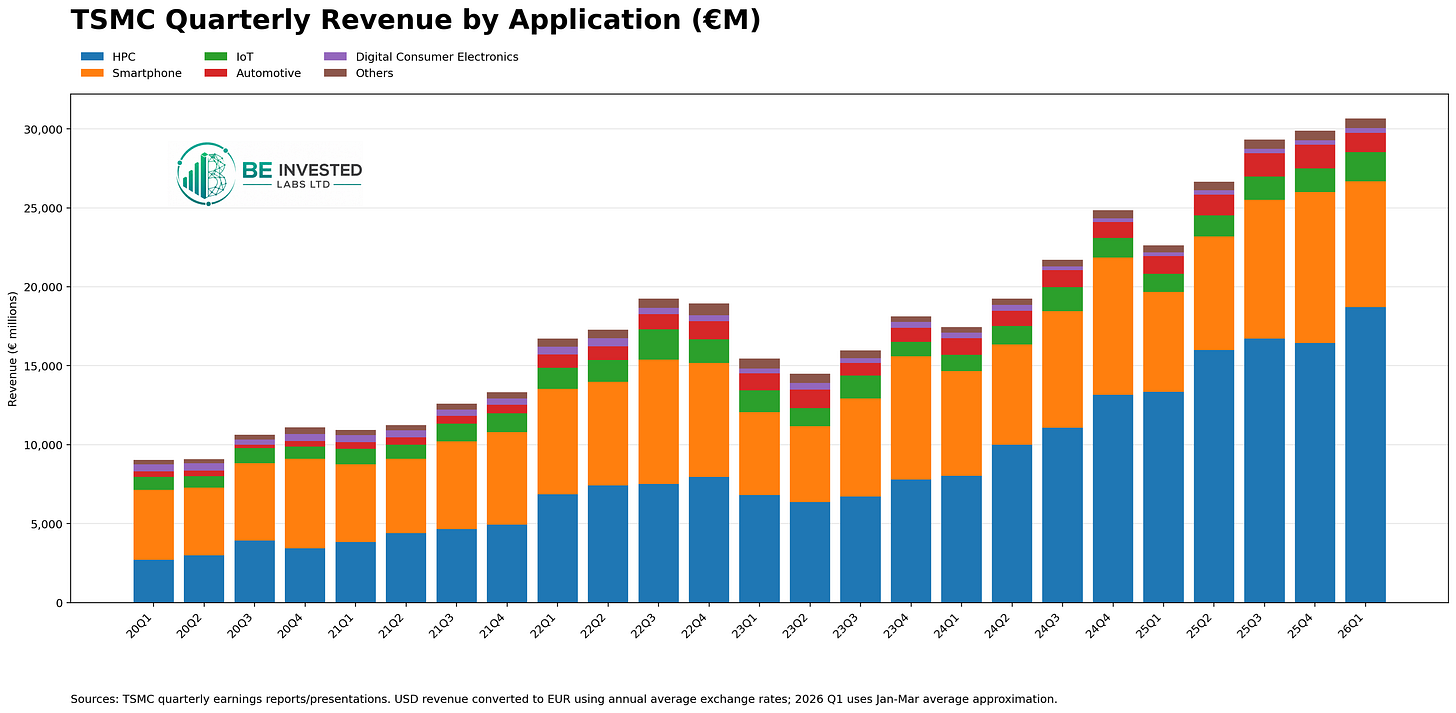Click the orange Smartphone segment of 20Q4 bar
Screen dimensions: 1456x713
point(305,503)
